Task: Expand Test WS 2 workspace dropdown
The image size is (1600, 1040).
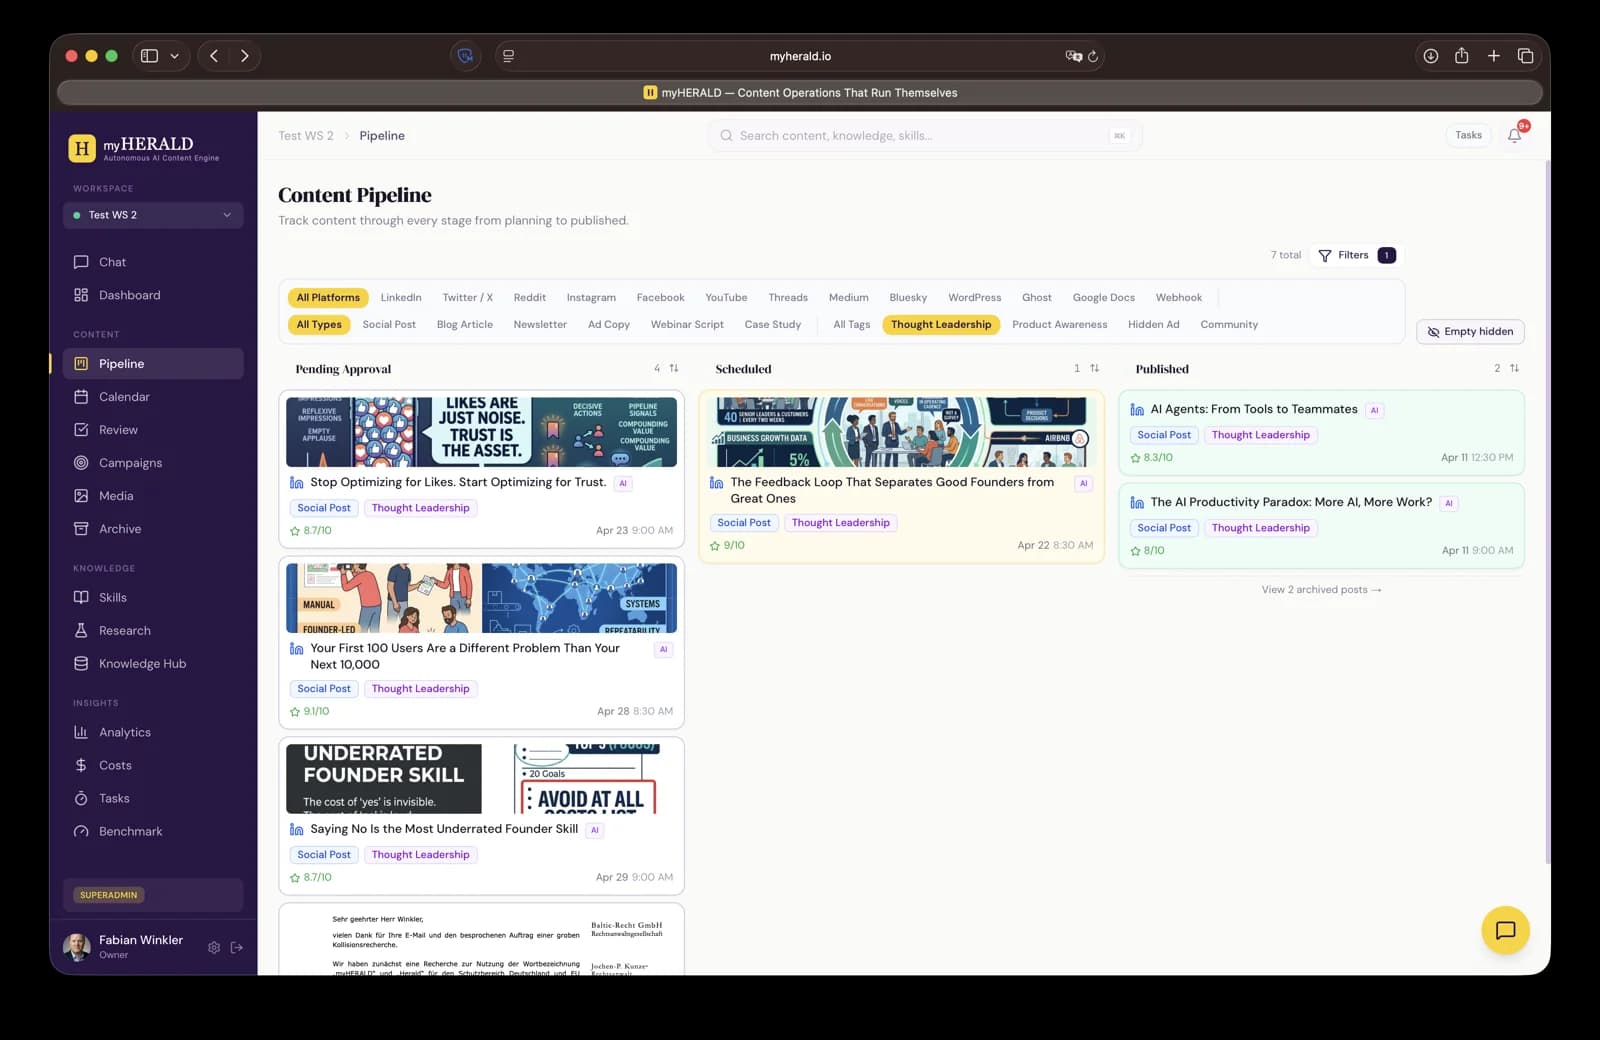Action: [153, 215]
